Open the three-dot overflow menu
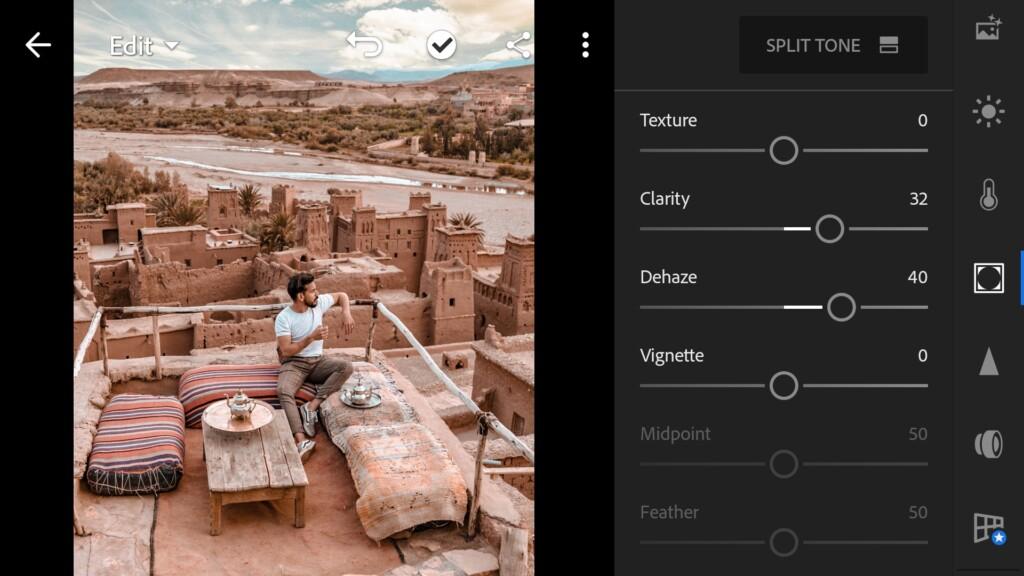The width and height of the screenshot is (1024, 576). (585, 45)
